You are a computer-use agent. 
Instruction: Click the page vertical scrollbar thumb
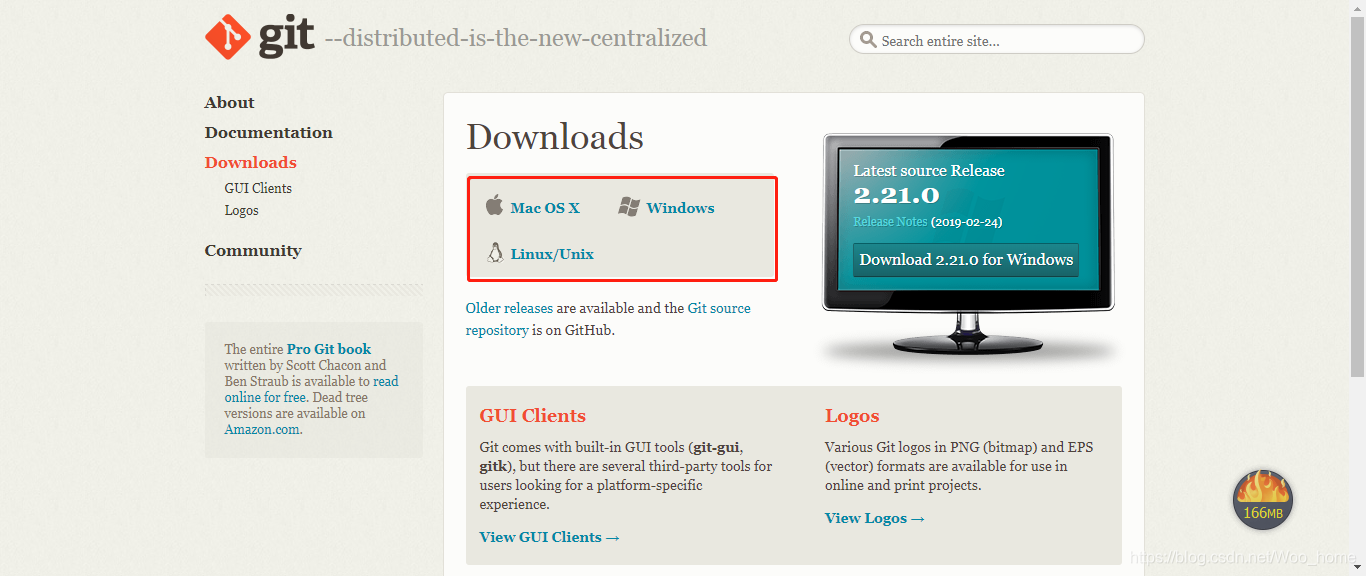pyautogui.click(x=1357, y=195)
